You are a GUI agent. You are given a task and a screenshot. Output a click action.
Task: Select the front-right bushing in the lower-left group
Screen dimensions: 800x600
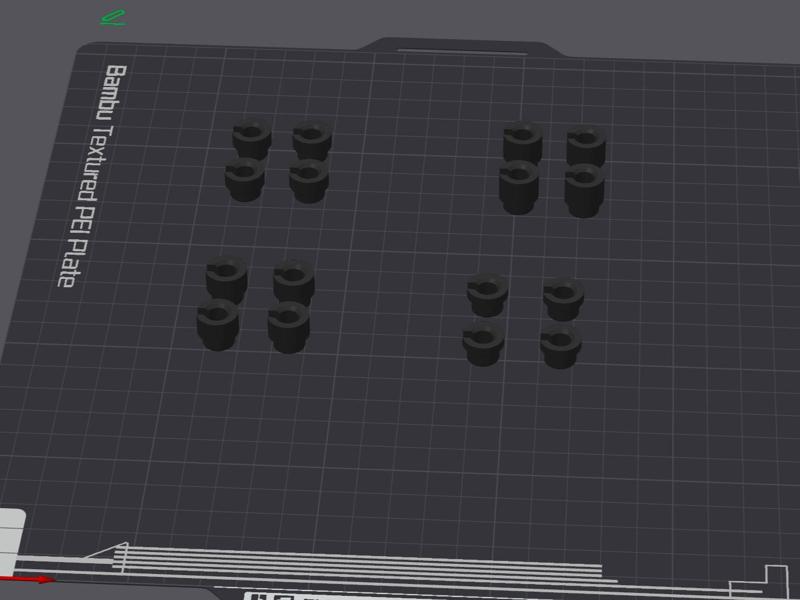pyautogui.click(x=288, y=327)
